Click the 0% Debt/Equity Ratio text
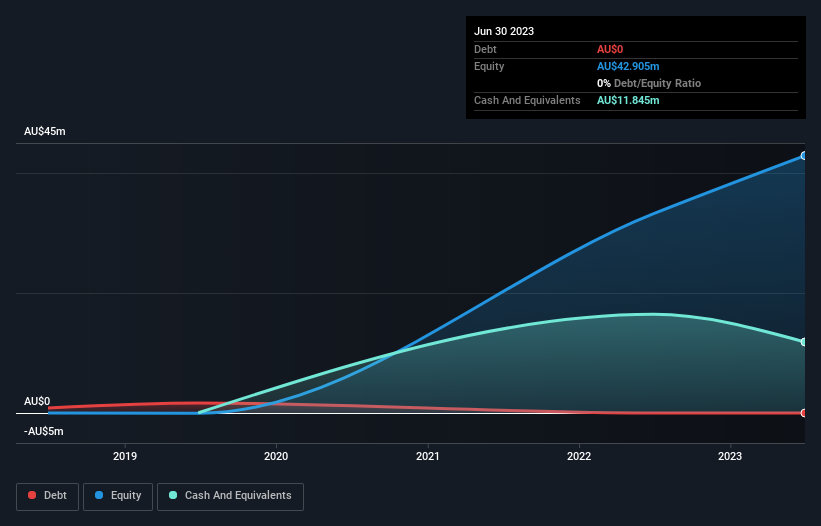The width and height of the screenshot is (821, 526). point(649,83)
